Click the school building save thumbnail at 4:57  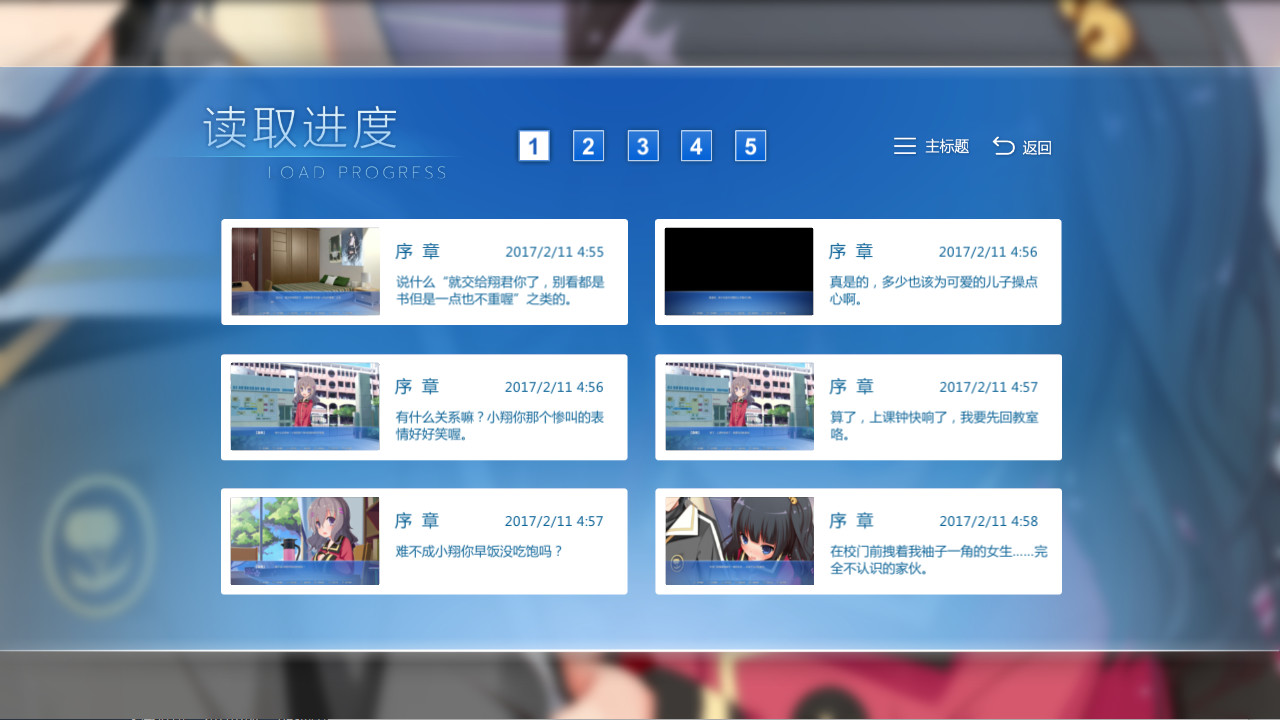(738, 406)
